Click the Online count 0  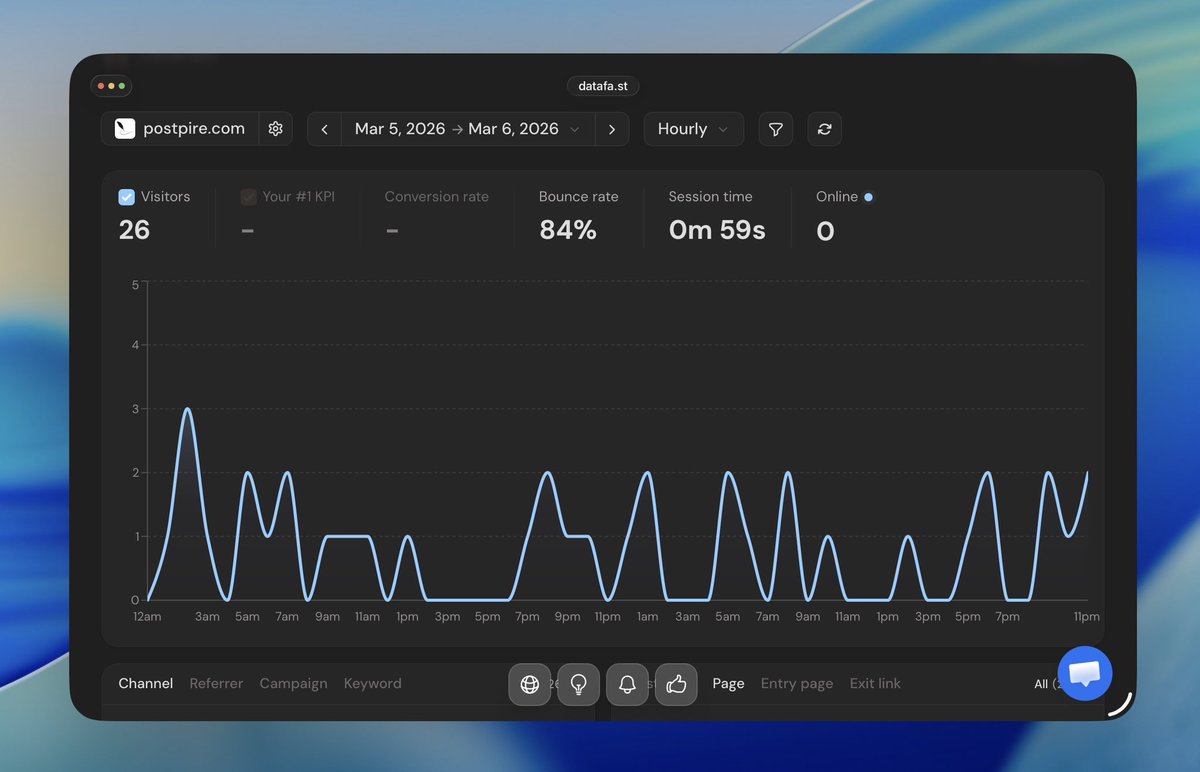coord(825,231)
